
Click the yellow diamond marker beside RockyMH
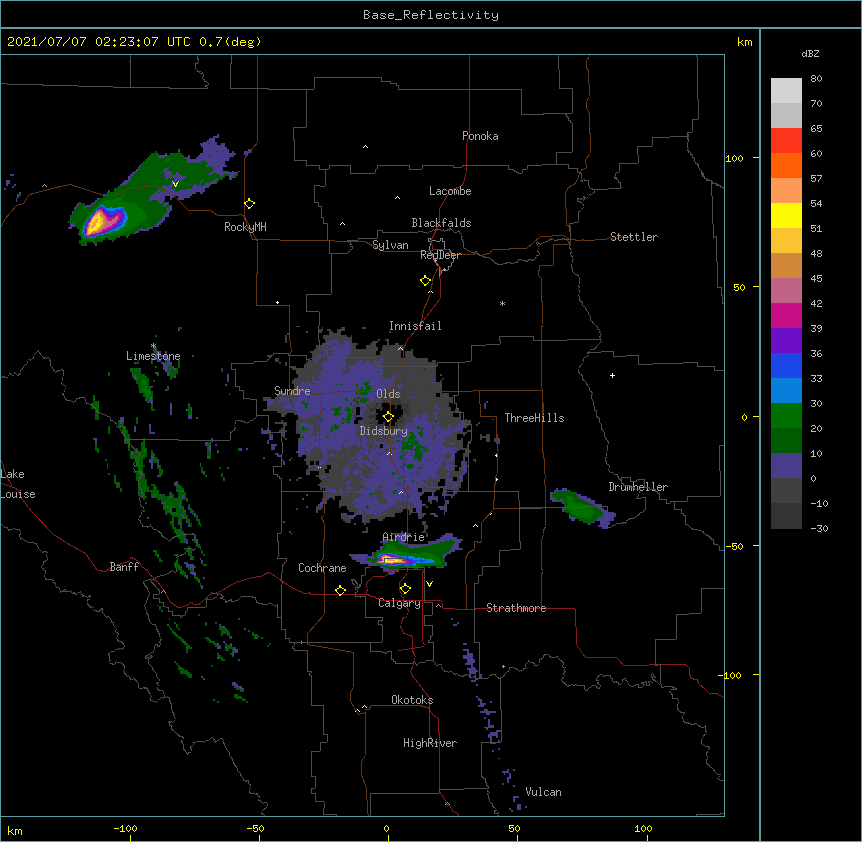[250, 204]
